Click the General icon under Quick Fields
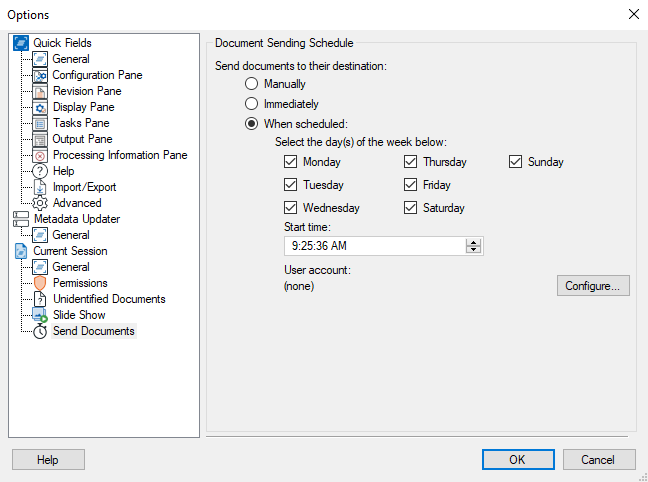Screen dimensions: 648x482 [x=40, y=59]
